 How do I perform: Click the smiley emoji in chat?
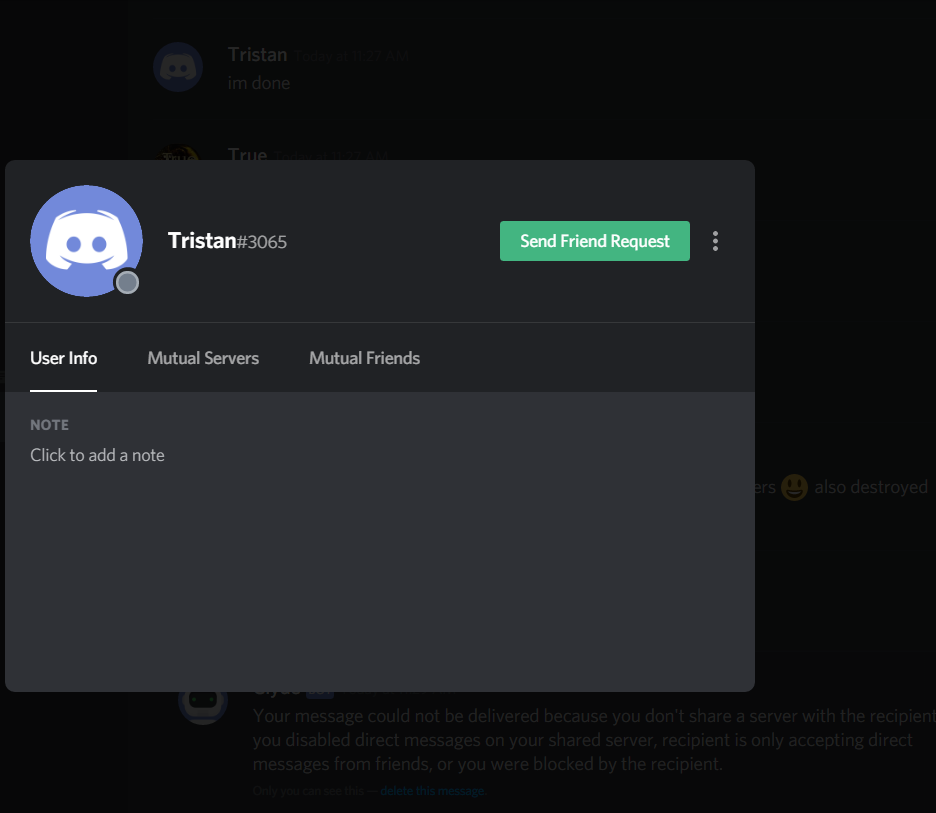pos(795,488)
